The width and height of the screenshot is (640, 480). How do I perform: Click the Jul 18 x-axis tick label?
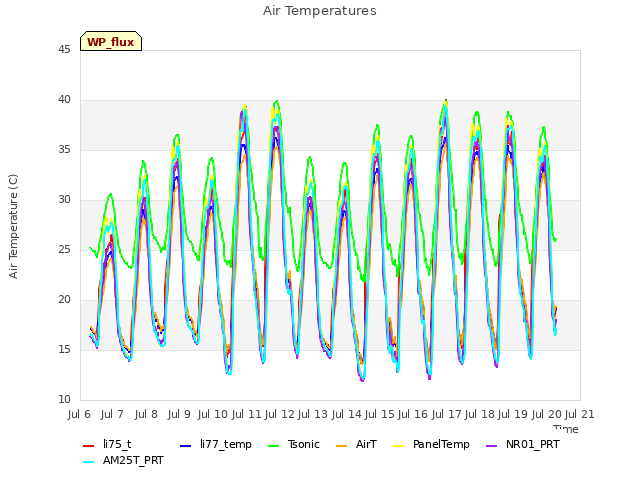(480, 414)
